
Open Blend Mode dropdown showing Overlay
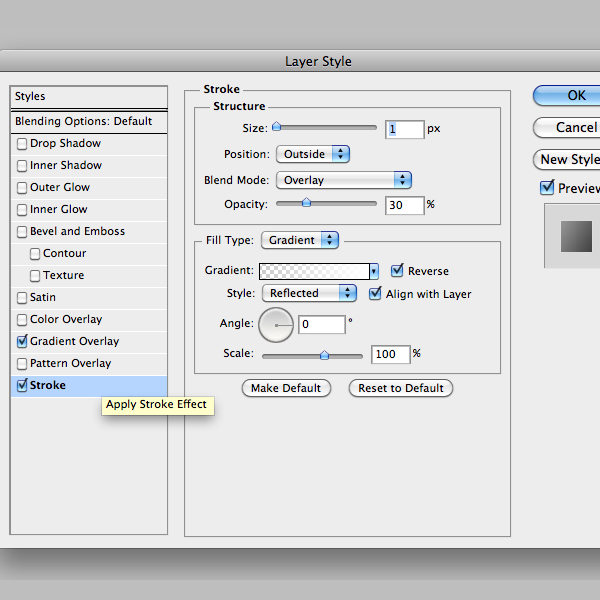pyautogui.click(x=344, y=180)
